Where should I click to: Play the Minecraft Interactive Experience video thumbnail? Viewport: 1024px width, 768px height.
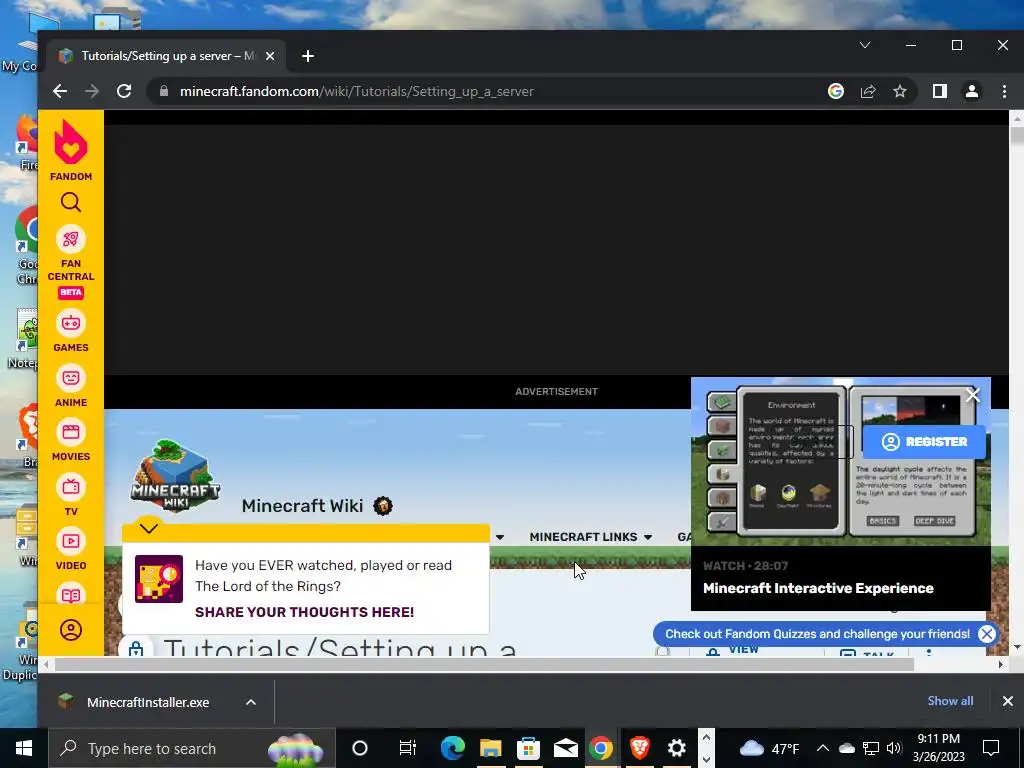840,461
